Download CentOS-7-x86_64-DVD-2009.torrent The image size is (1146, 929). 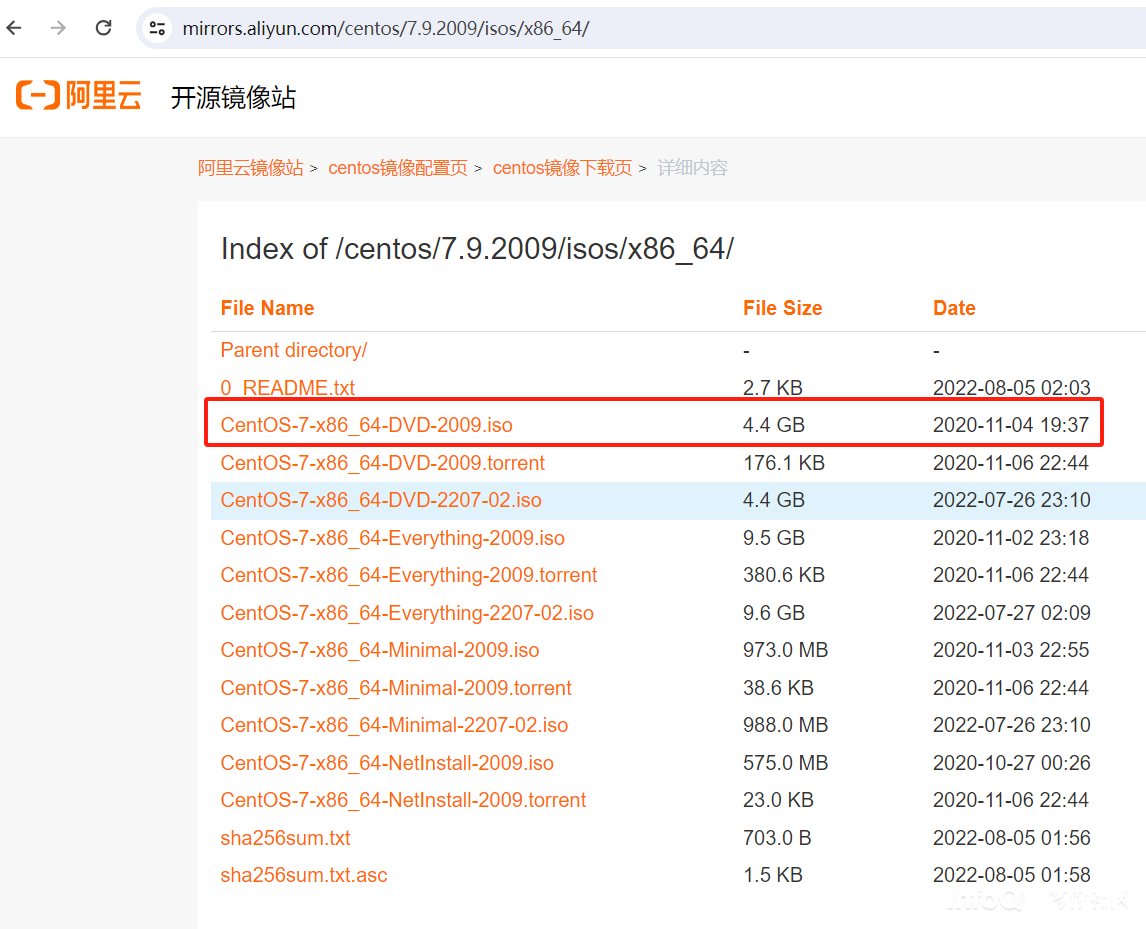(382, 463)
